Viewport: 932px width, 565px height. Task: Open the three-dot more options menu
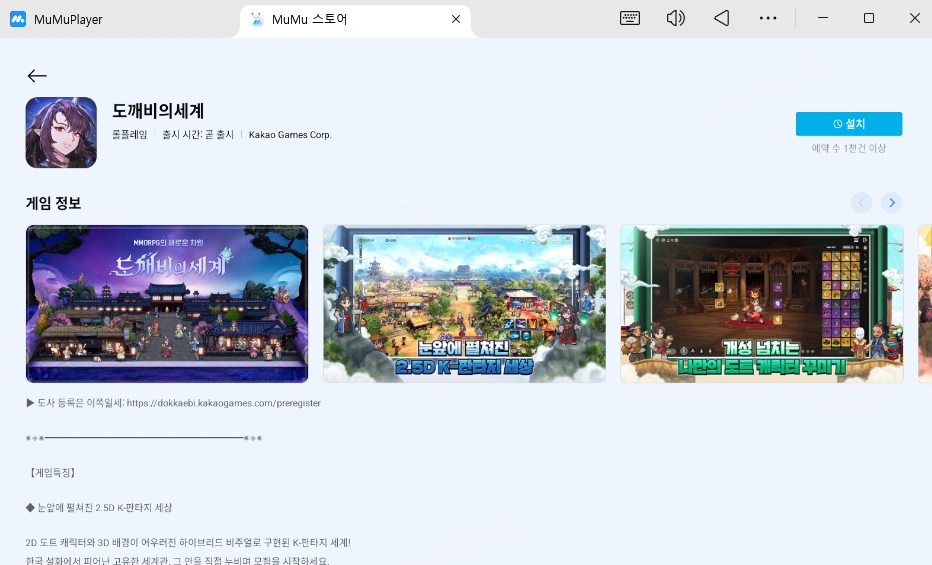click(x=768, y=18)
